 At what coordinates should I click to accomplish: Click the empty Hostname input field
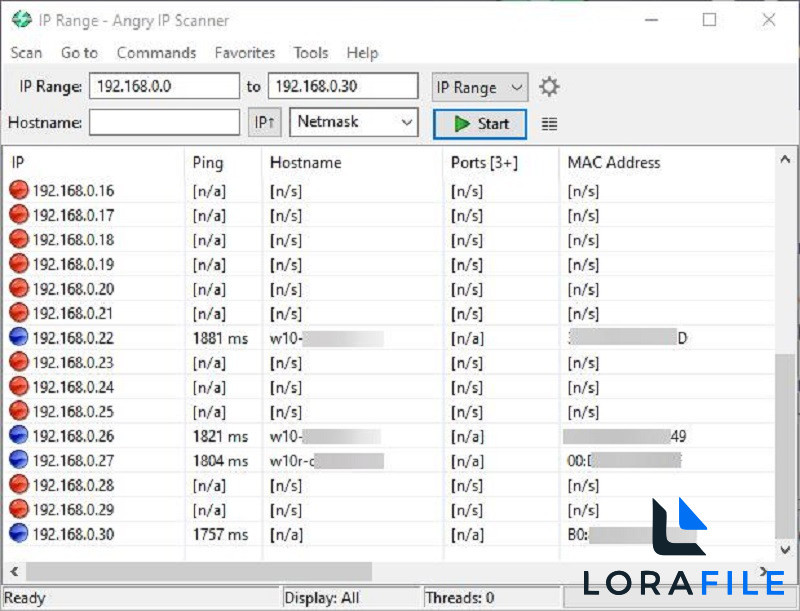pyautogui.click(x=164, y=122)
